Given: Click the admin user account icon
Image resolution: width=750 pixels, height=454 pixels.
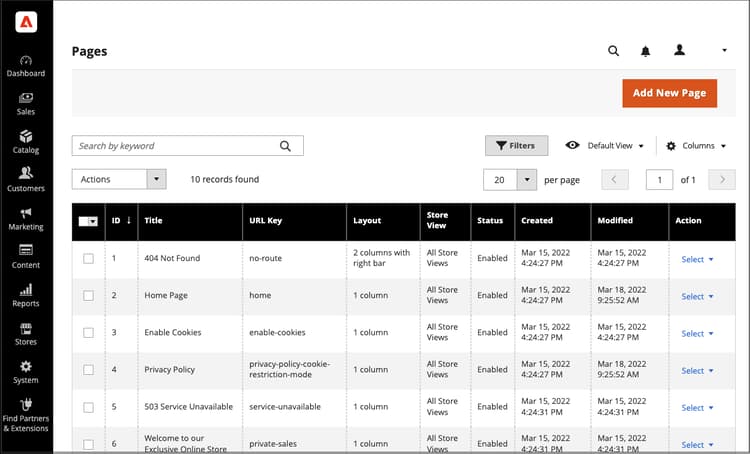Looking at the screenshot, I should click(x=679, y=50).
